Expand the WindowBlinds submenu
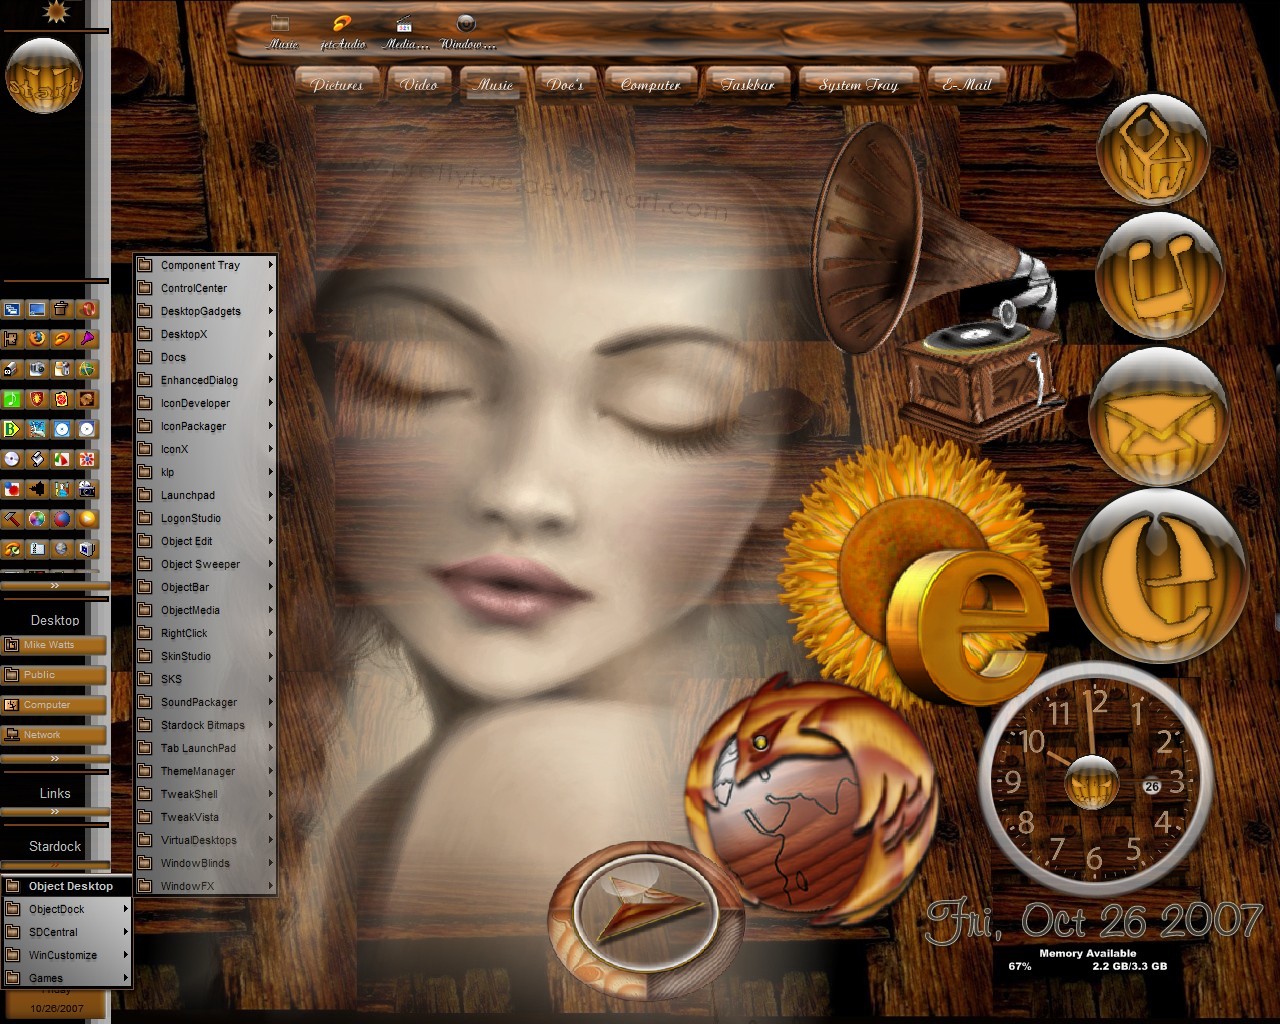This screenshot has width=1280, height=1024. (205, 863)
